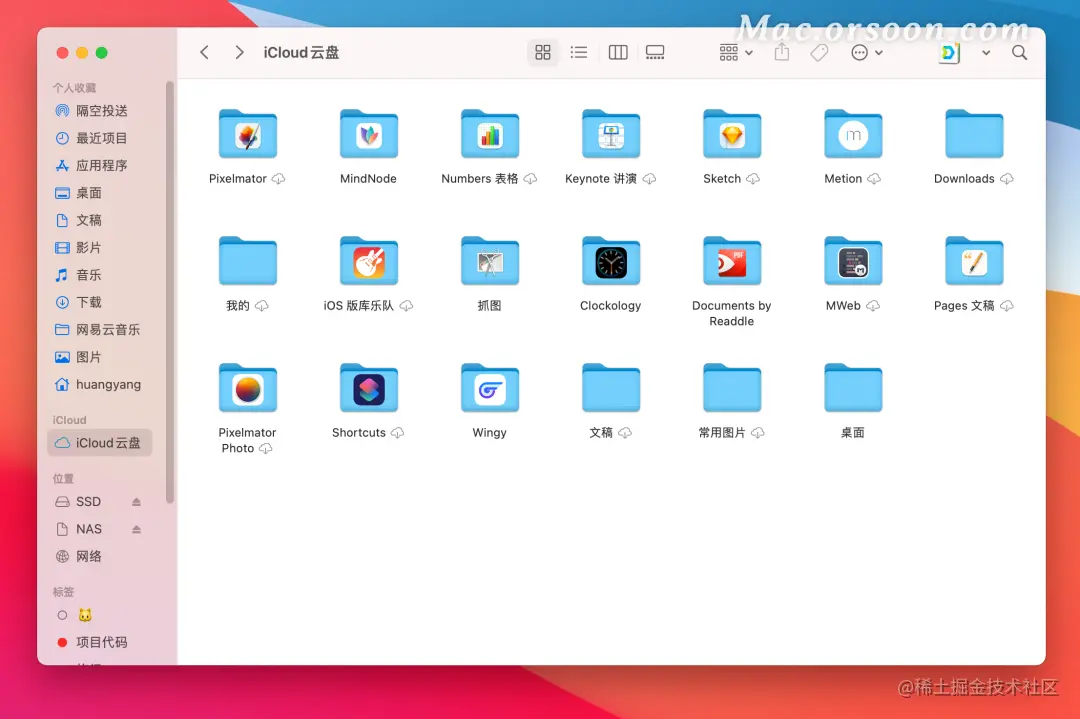Select the 常用图片 folder

731,388
